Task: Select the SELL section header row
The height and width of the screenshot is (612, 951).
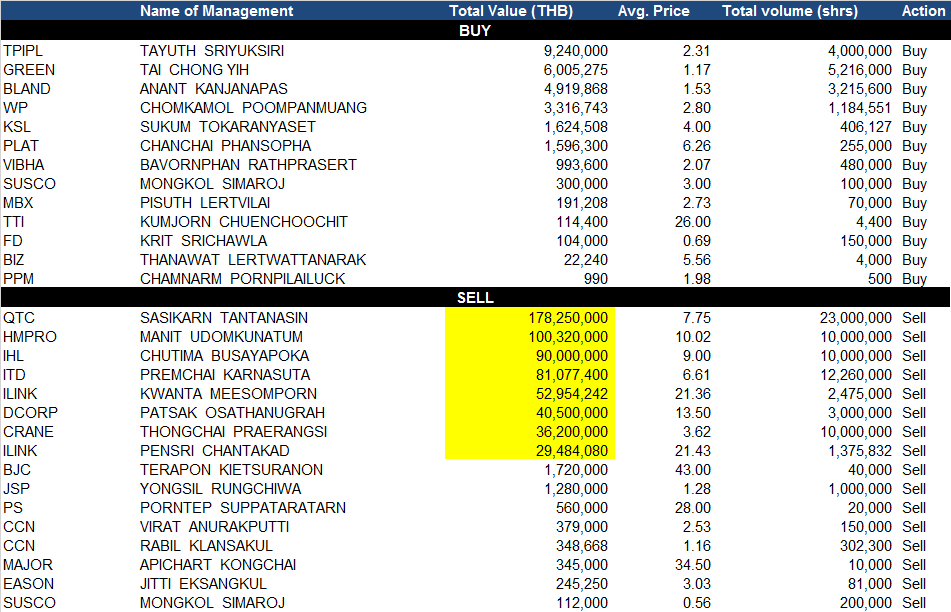Action: (476, 297)
